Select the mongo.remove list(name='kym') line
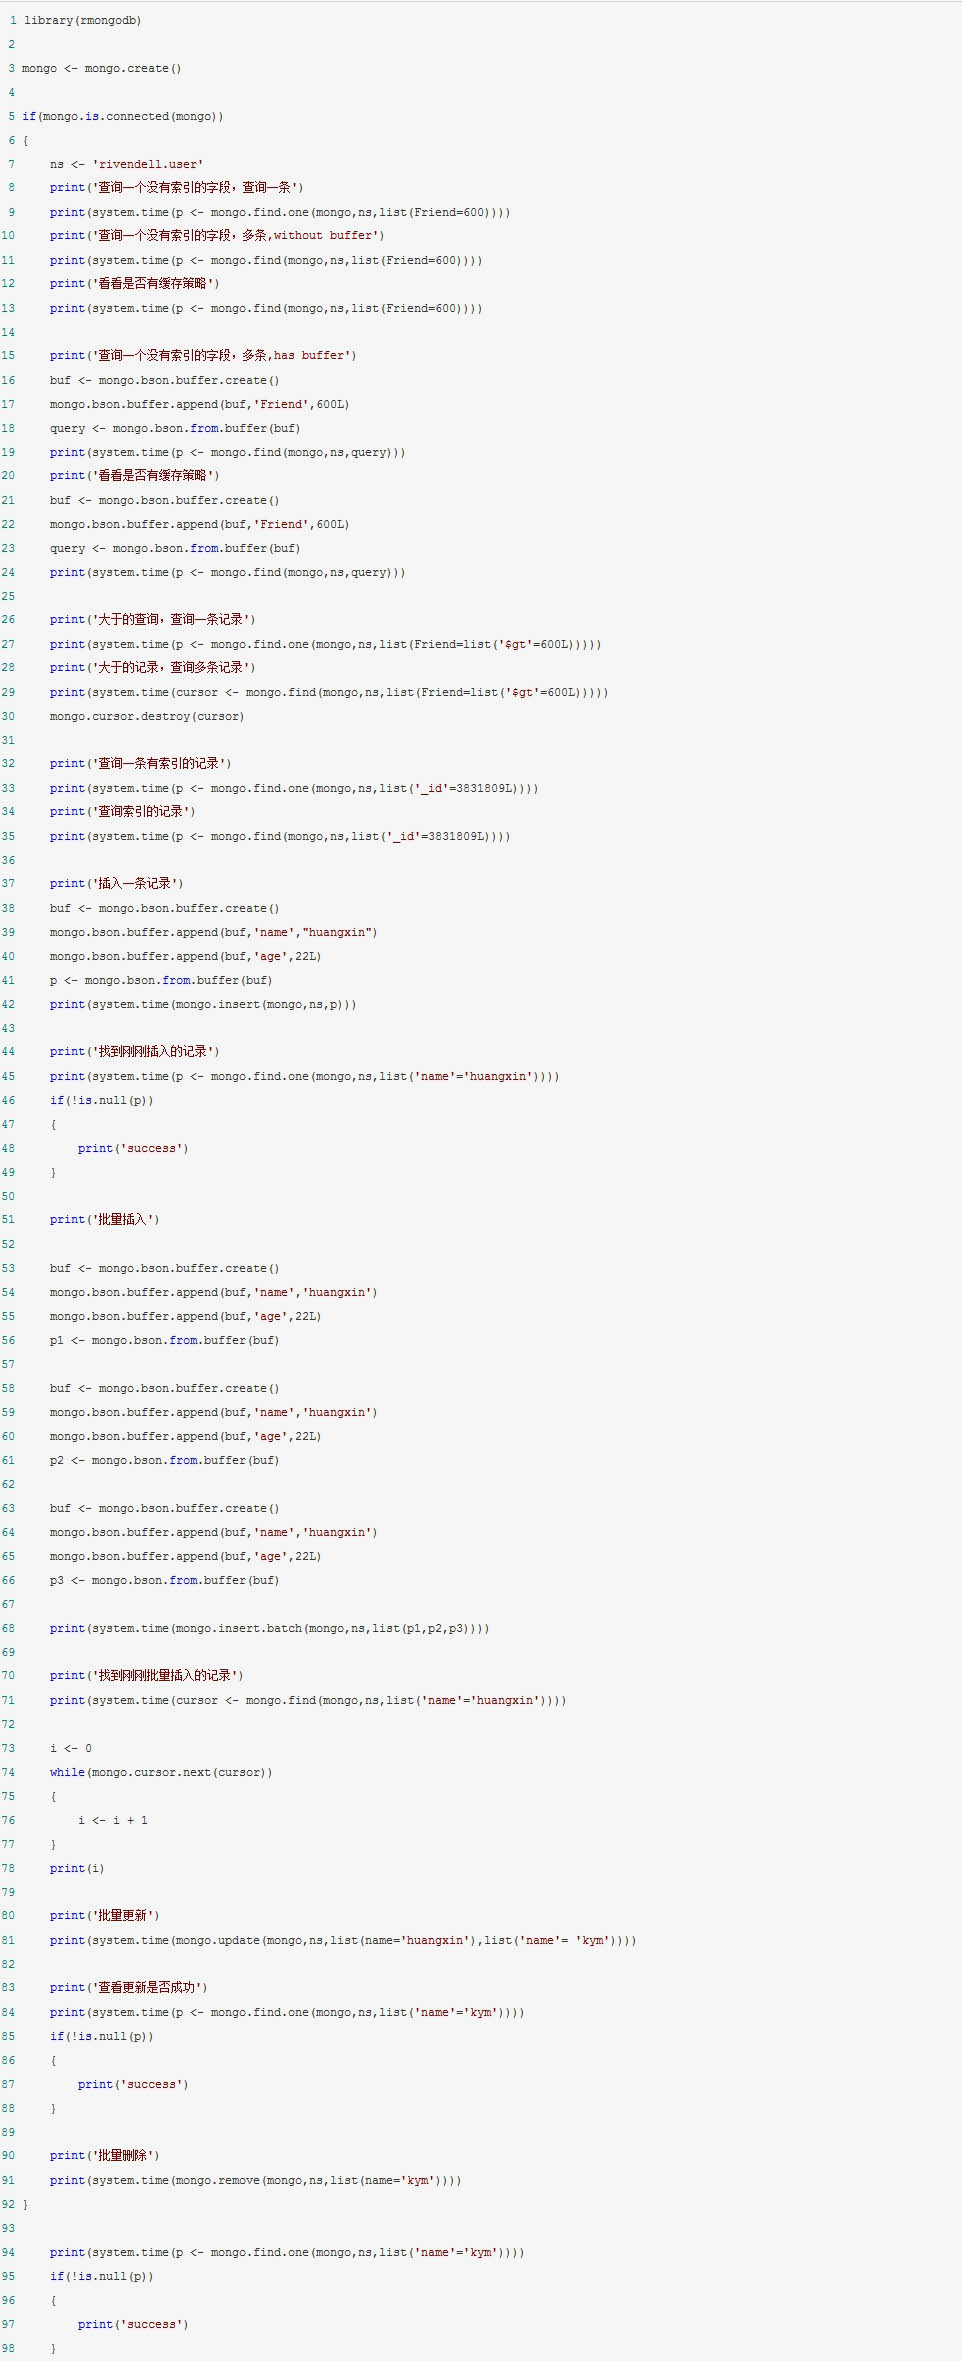The width and height of the screenshot is (962, 2361). pyautogui.click(x=256, y=2180)
